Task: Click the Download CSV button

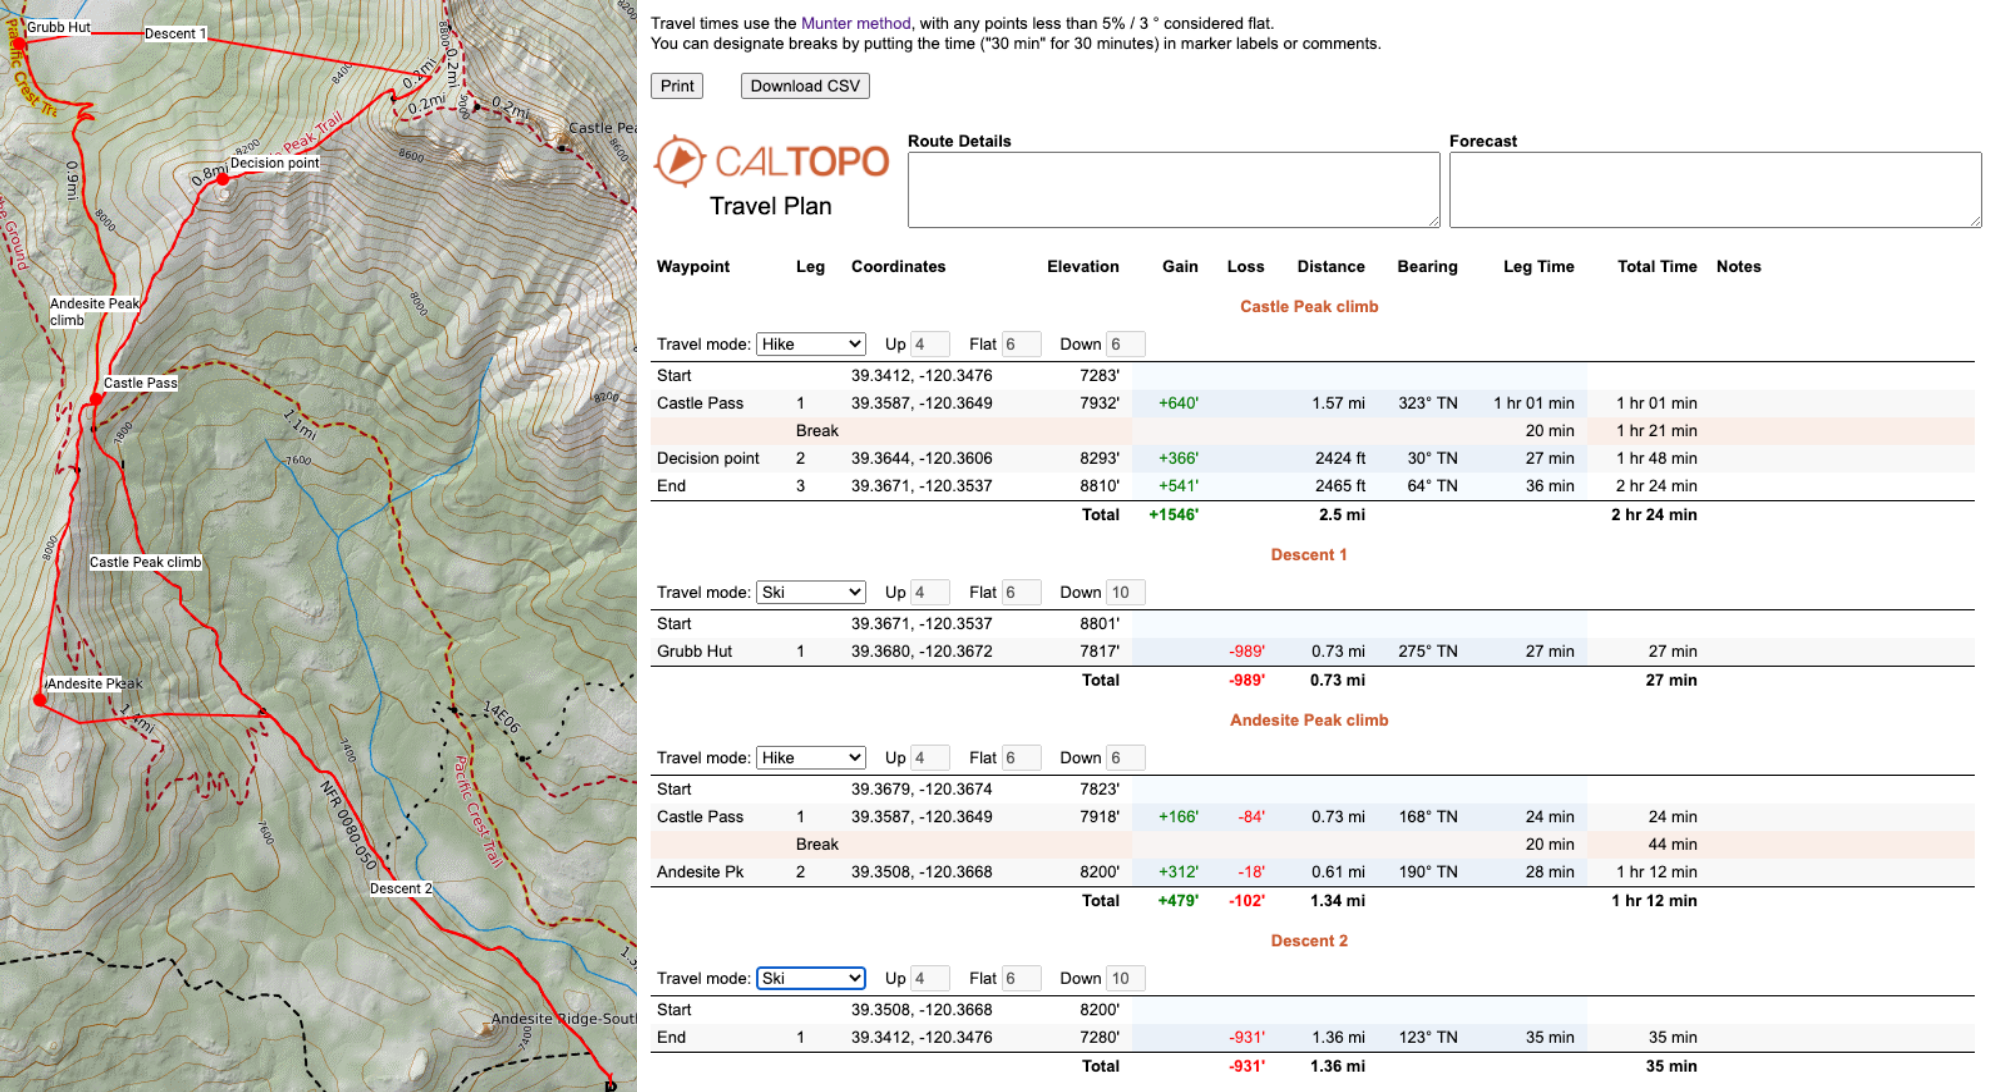Action: coord(805,85)
